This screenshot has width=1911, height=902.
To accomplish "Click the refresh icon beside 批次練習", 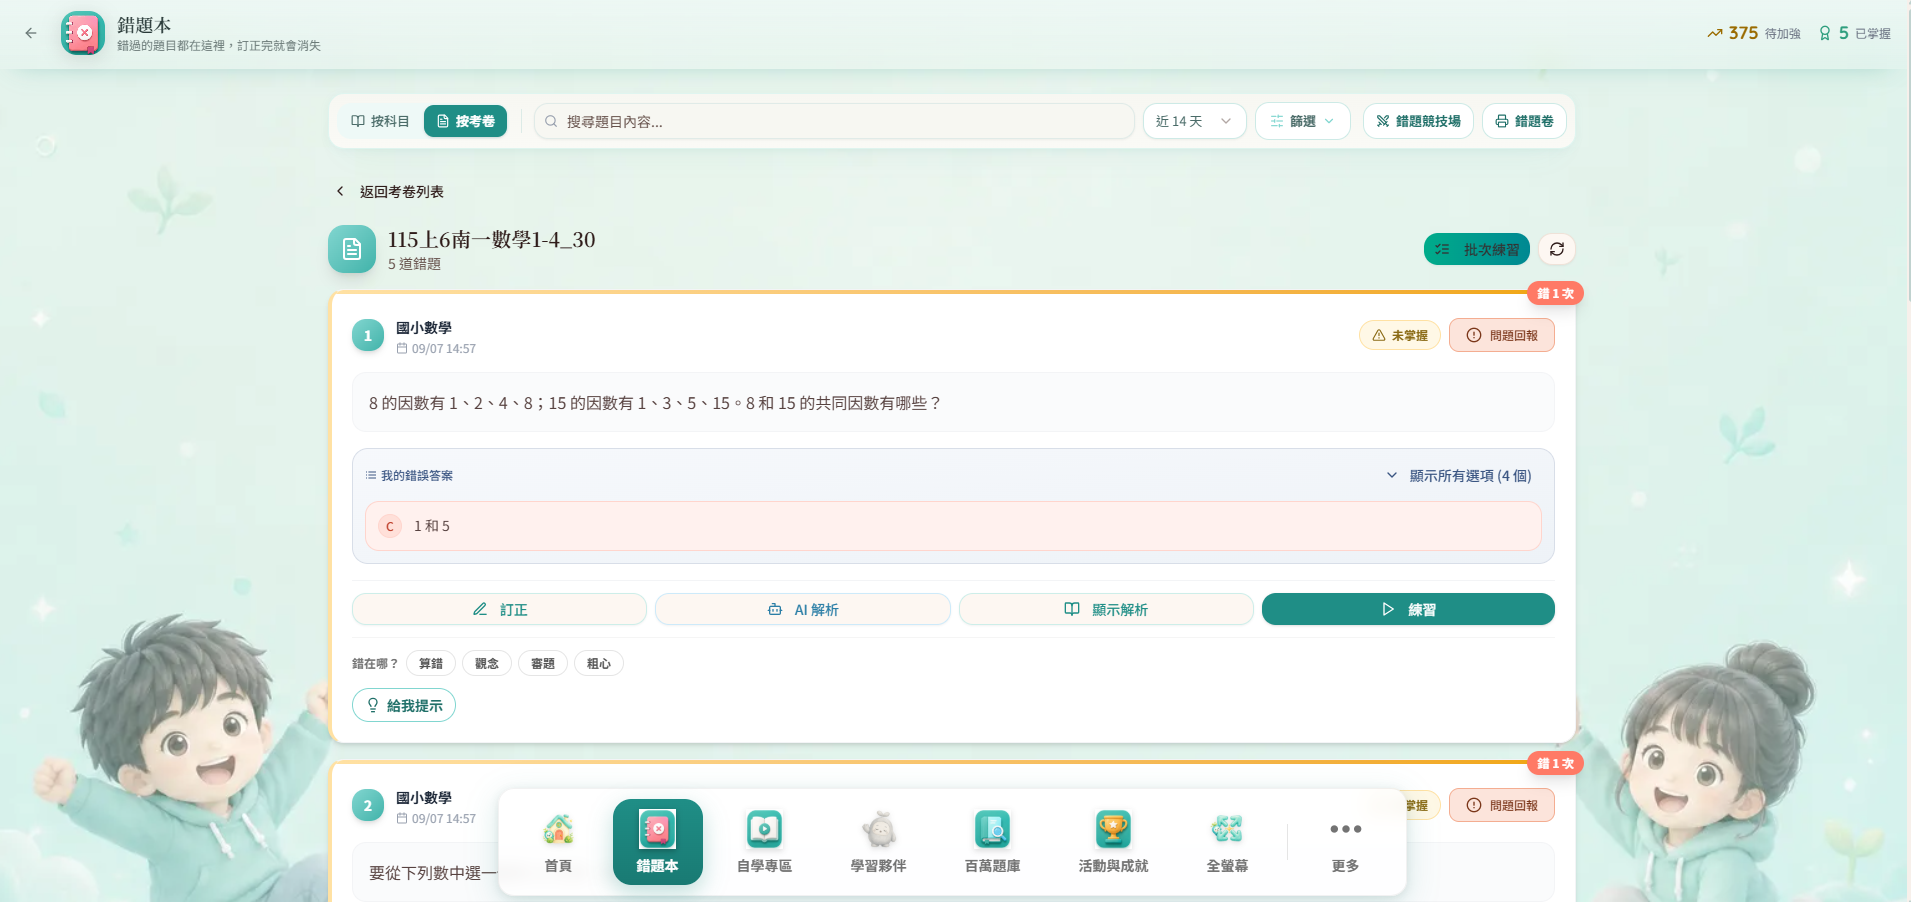I will [1556, 249].
